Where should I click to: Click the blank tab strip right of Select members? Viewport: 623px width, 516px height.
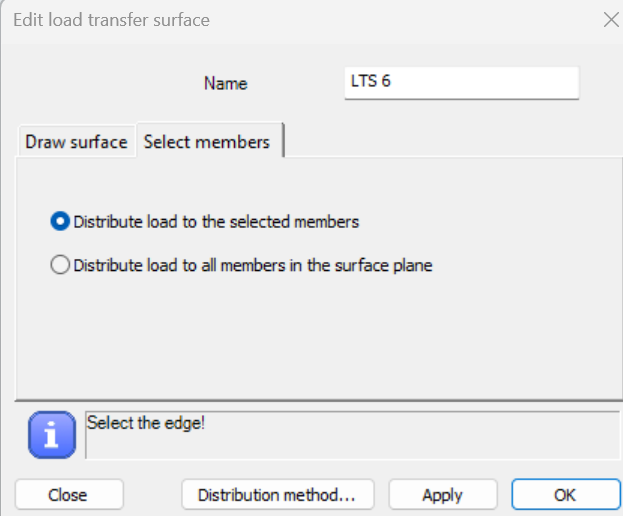(450, 142)
